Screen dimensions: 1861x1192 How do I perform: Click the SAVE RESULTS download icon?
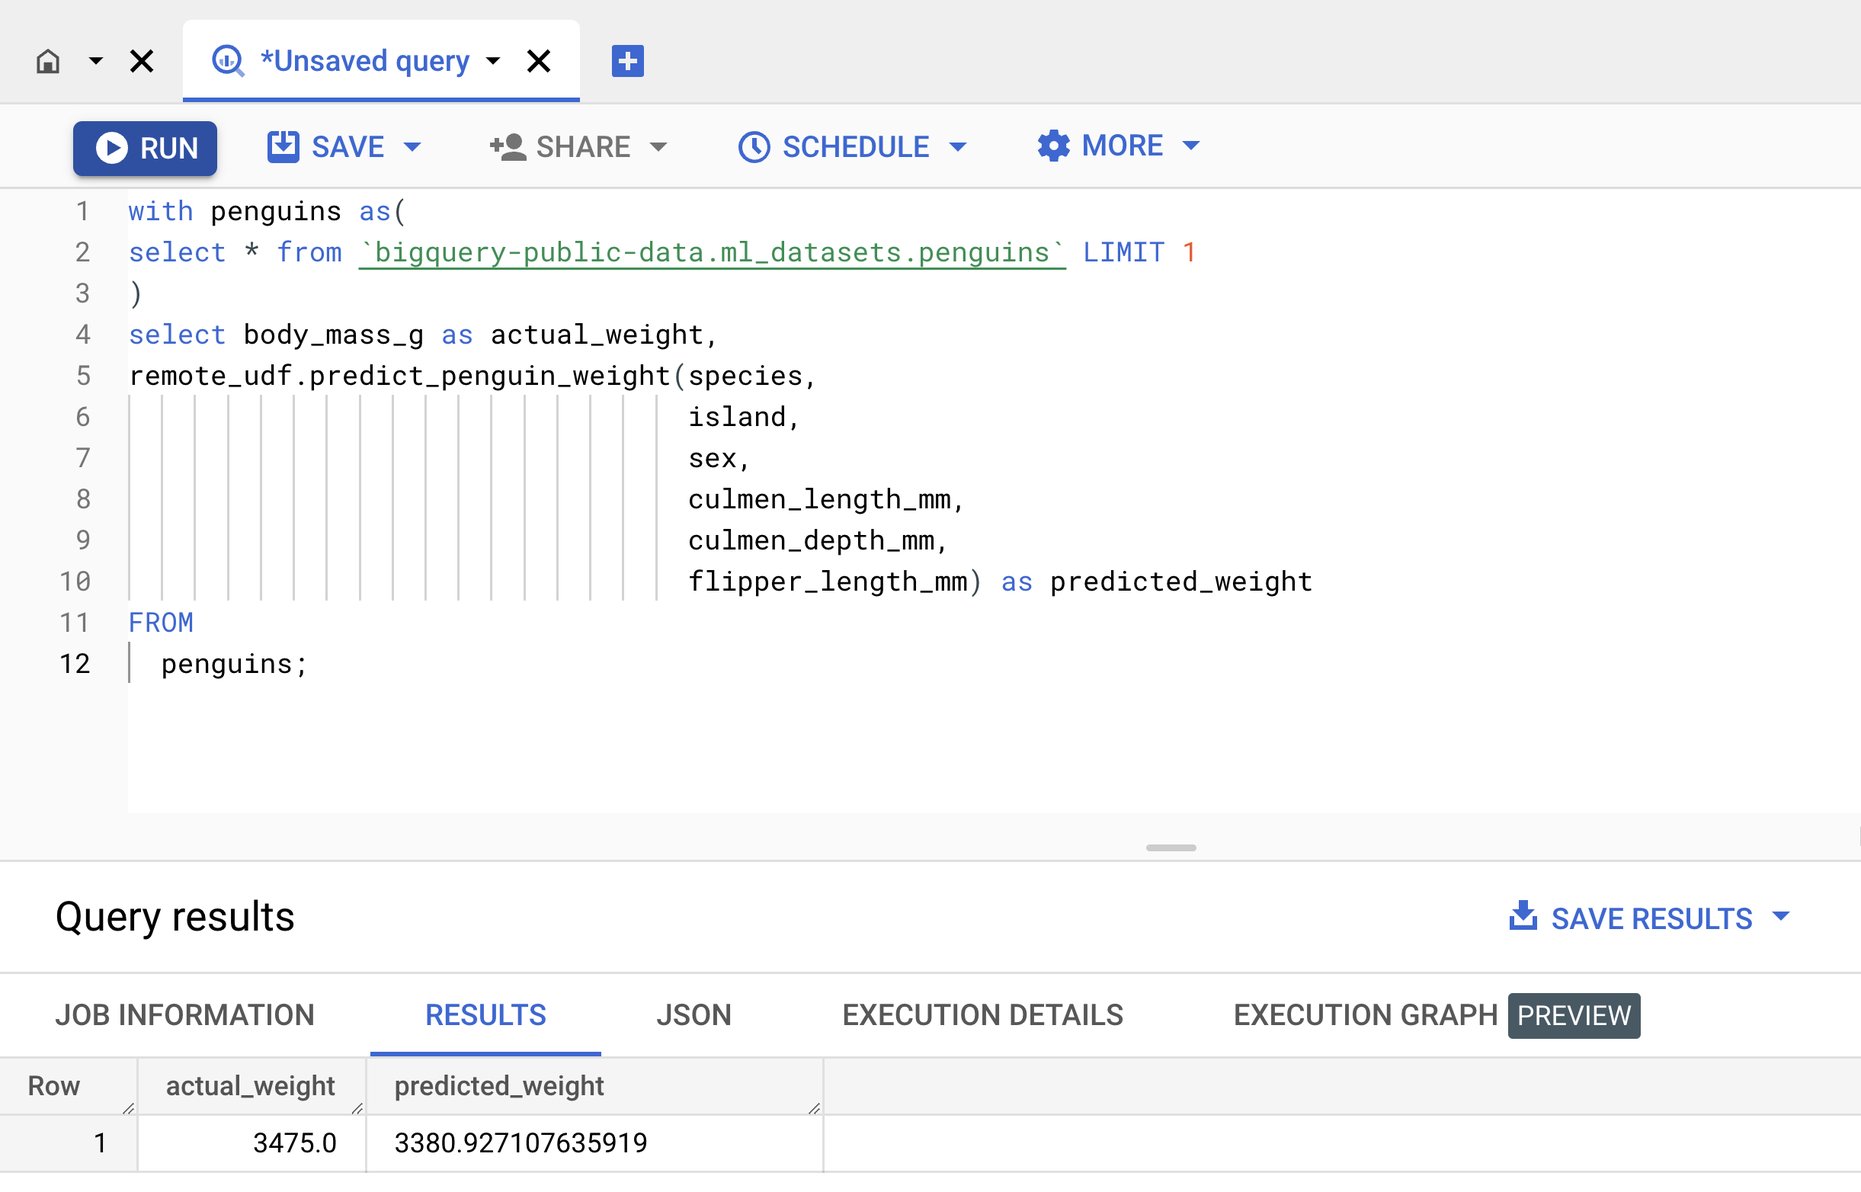click(1523, 916)
